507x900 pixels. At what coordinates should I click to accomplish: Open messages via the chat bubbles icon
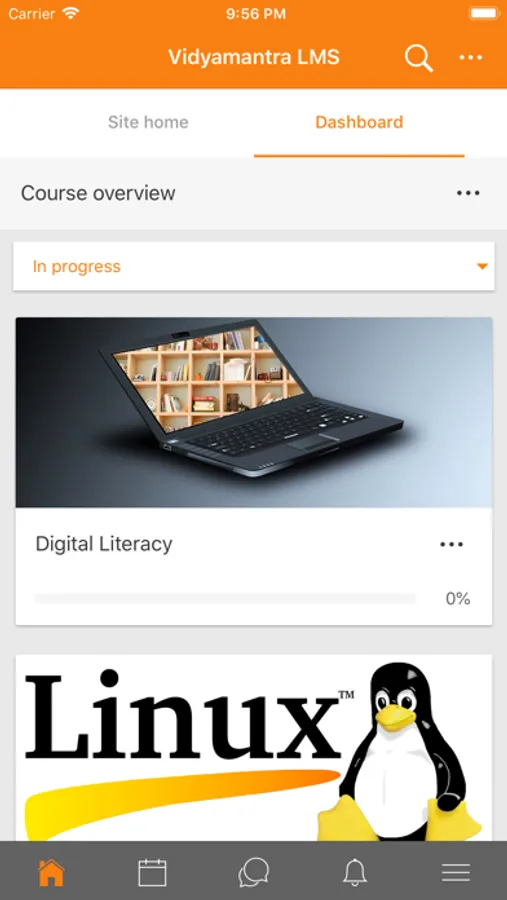pos(253,872)
